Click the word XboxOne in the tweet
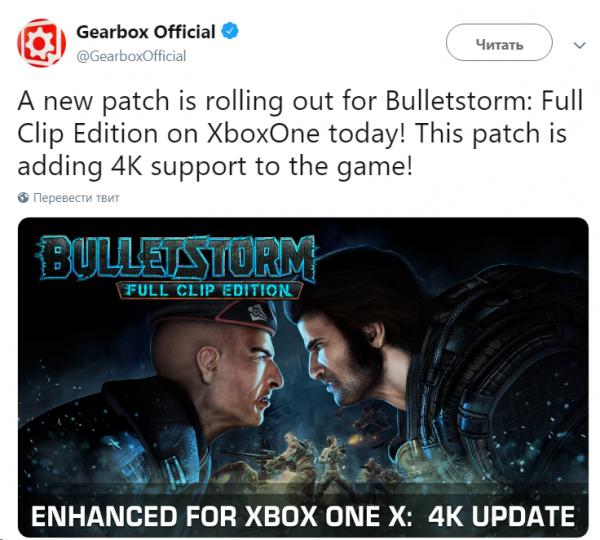600x540 pixels. 263,134
